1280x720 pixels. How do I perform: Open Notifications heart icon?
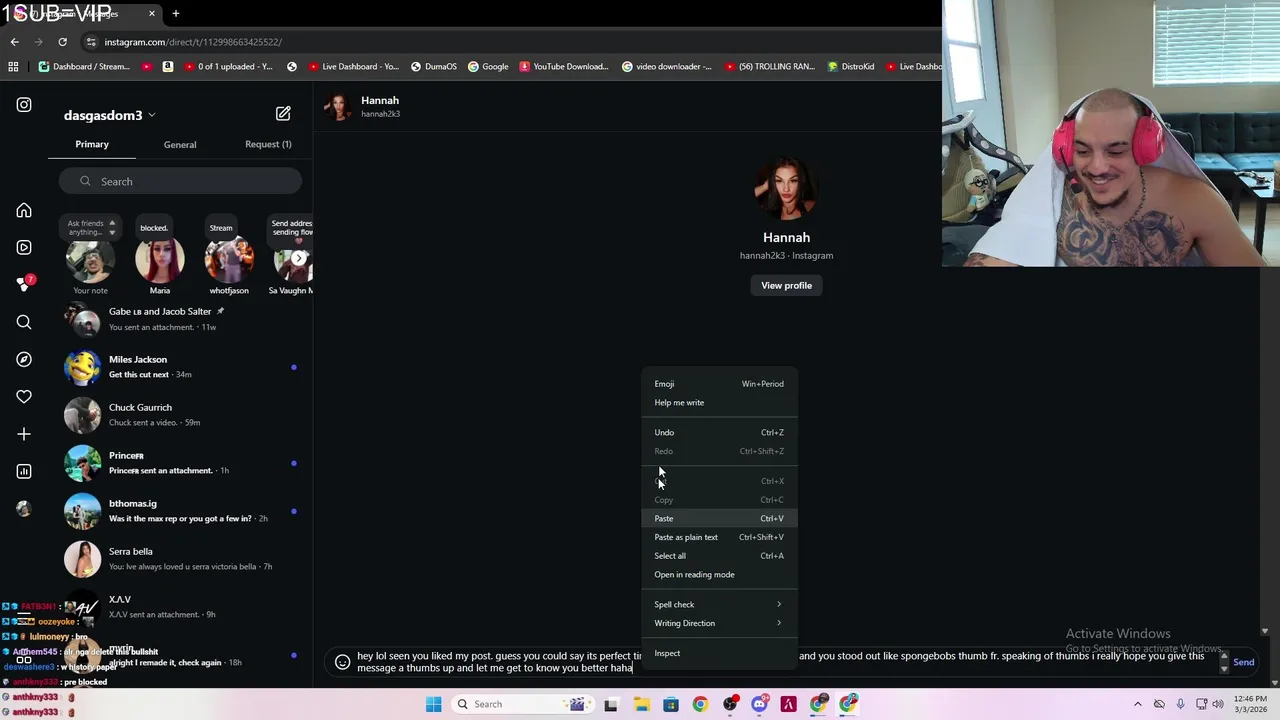pyautogui.click(x=24, y=397)
